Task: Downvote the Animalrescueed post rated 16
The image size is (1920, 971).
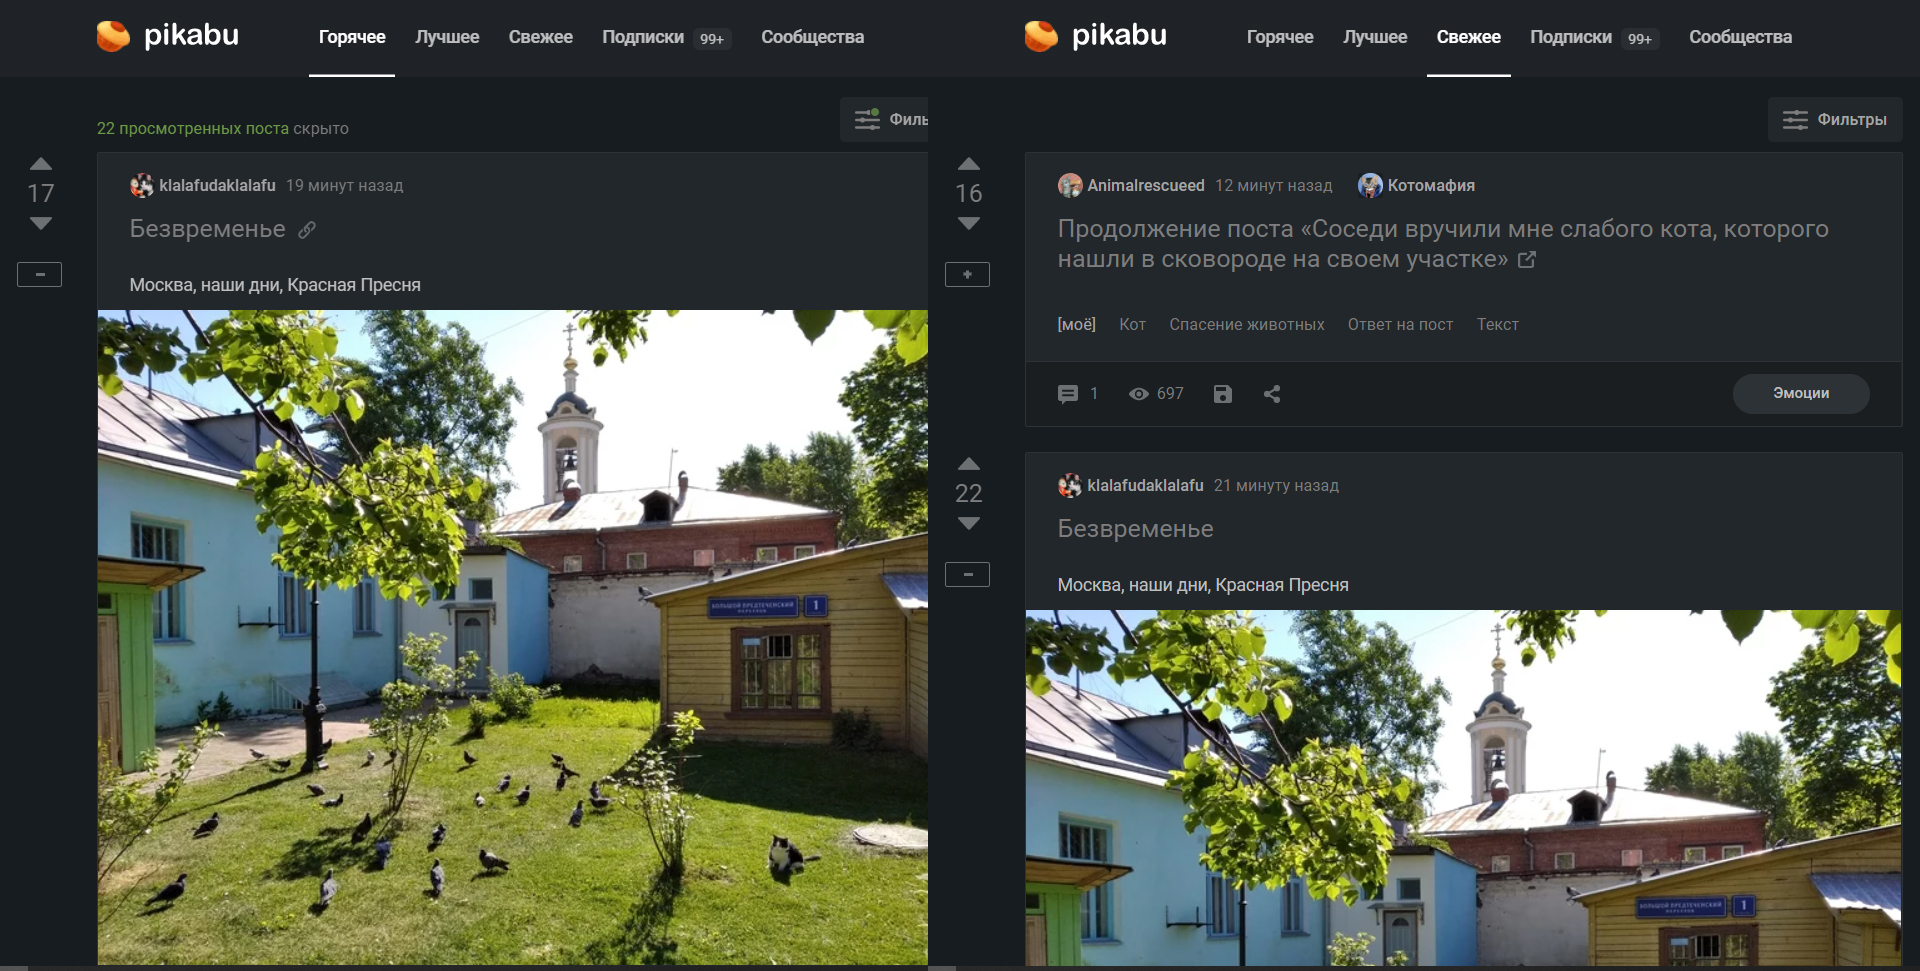Action: 968,223
